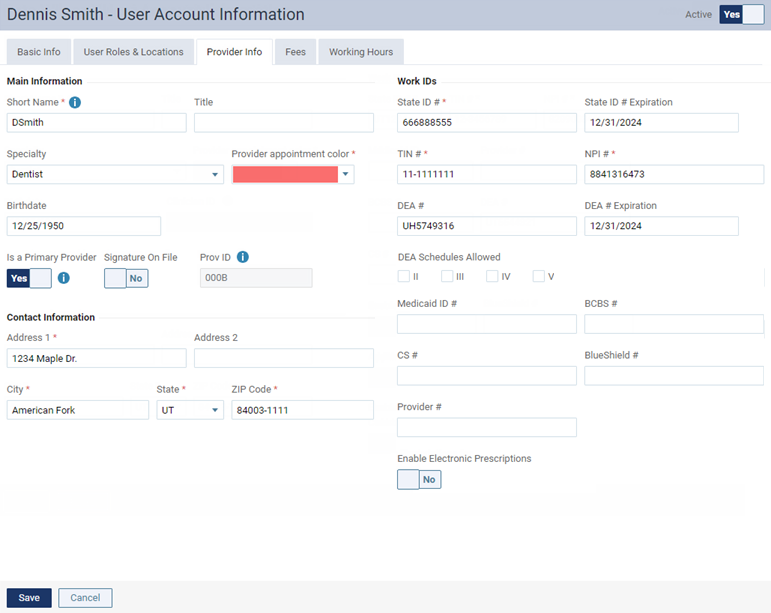This screenshot has height=613, width=771.
Task: Click the info icon beside Primary Provider toggle
Action: (x=63, y=278)
